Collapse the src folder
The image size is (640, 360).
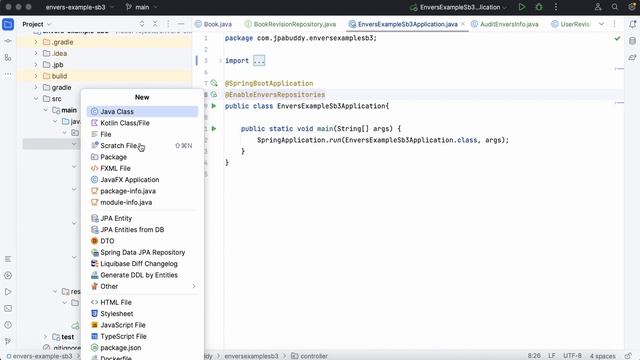pyautogui.click(x=36, y=99)
